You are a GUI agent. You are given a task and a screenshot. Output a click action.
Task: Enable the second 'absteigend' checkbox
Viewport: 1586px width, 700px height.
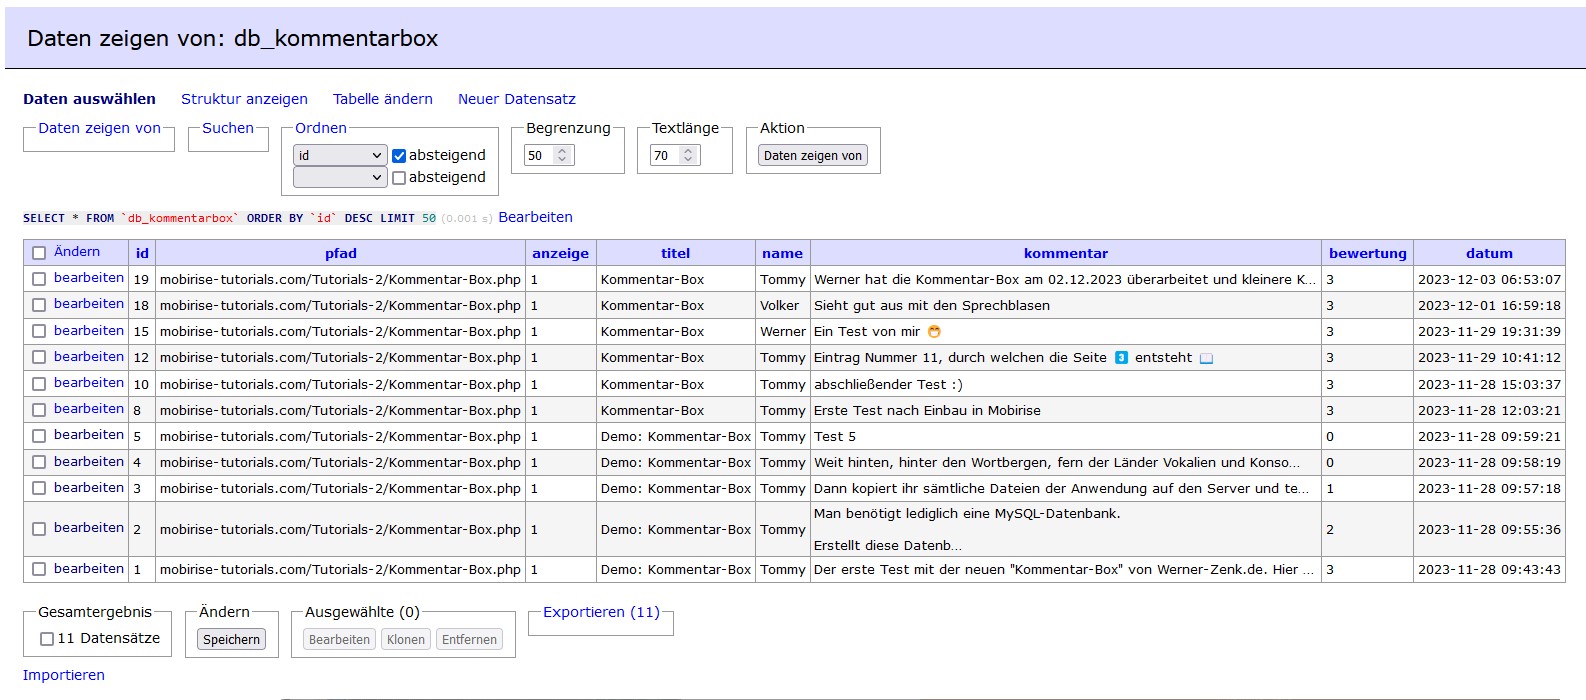pos(399,178)
